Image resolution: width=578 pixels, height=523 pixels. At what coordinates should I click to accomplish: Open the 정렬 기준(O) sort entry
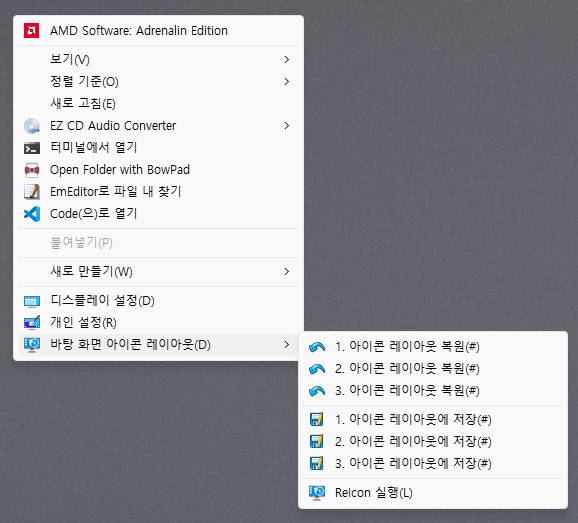pos(159,81)
